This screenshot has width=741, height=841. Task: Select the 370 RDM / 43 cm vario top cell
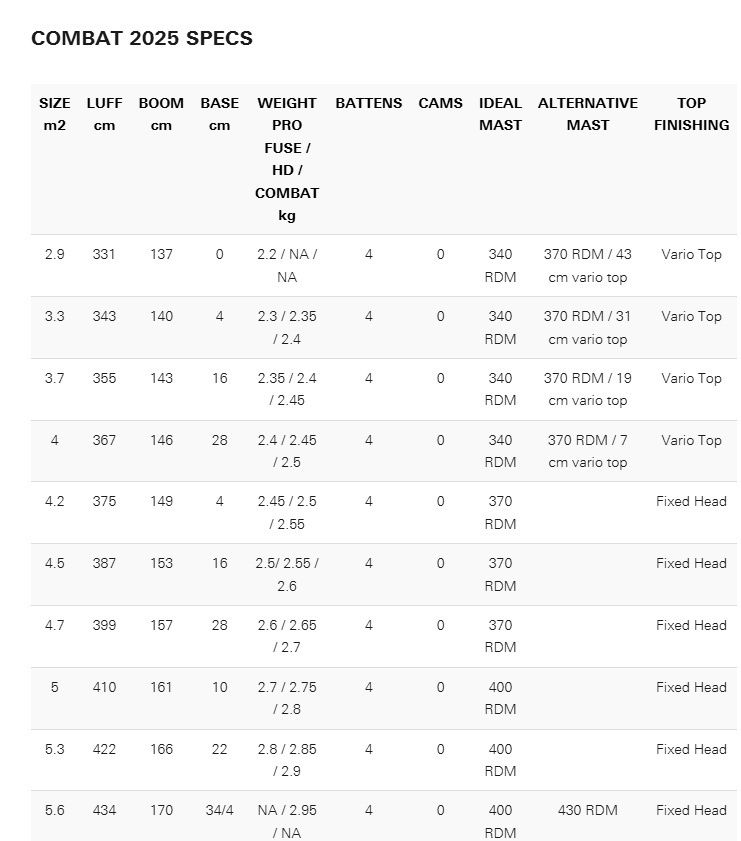(x=588, y=266)
